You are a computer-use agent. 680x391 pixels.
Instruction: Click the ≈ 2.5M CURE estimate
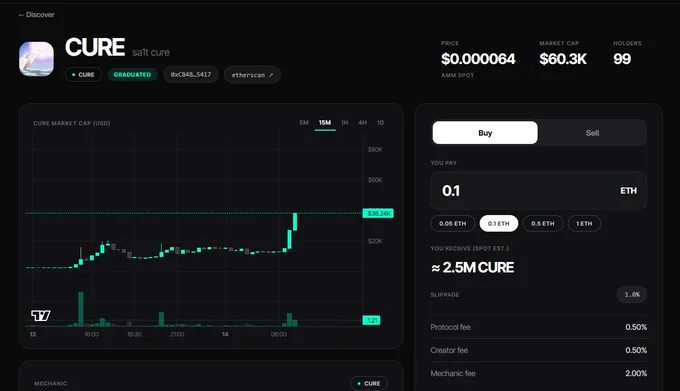[x=473, y=267]
